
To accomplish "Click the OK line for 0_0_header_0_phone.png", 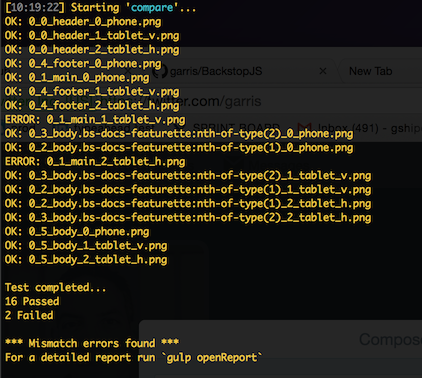I will [x=83, y=21].
